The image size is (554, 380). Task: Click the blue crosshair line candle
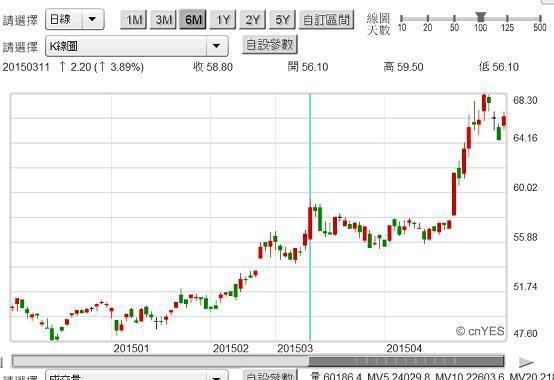point(310,222)
